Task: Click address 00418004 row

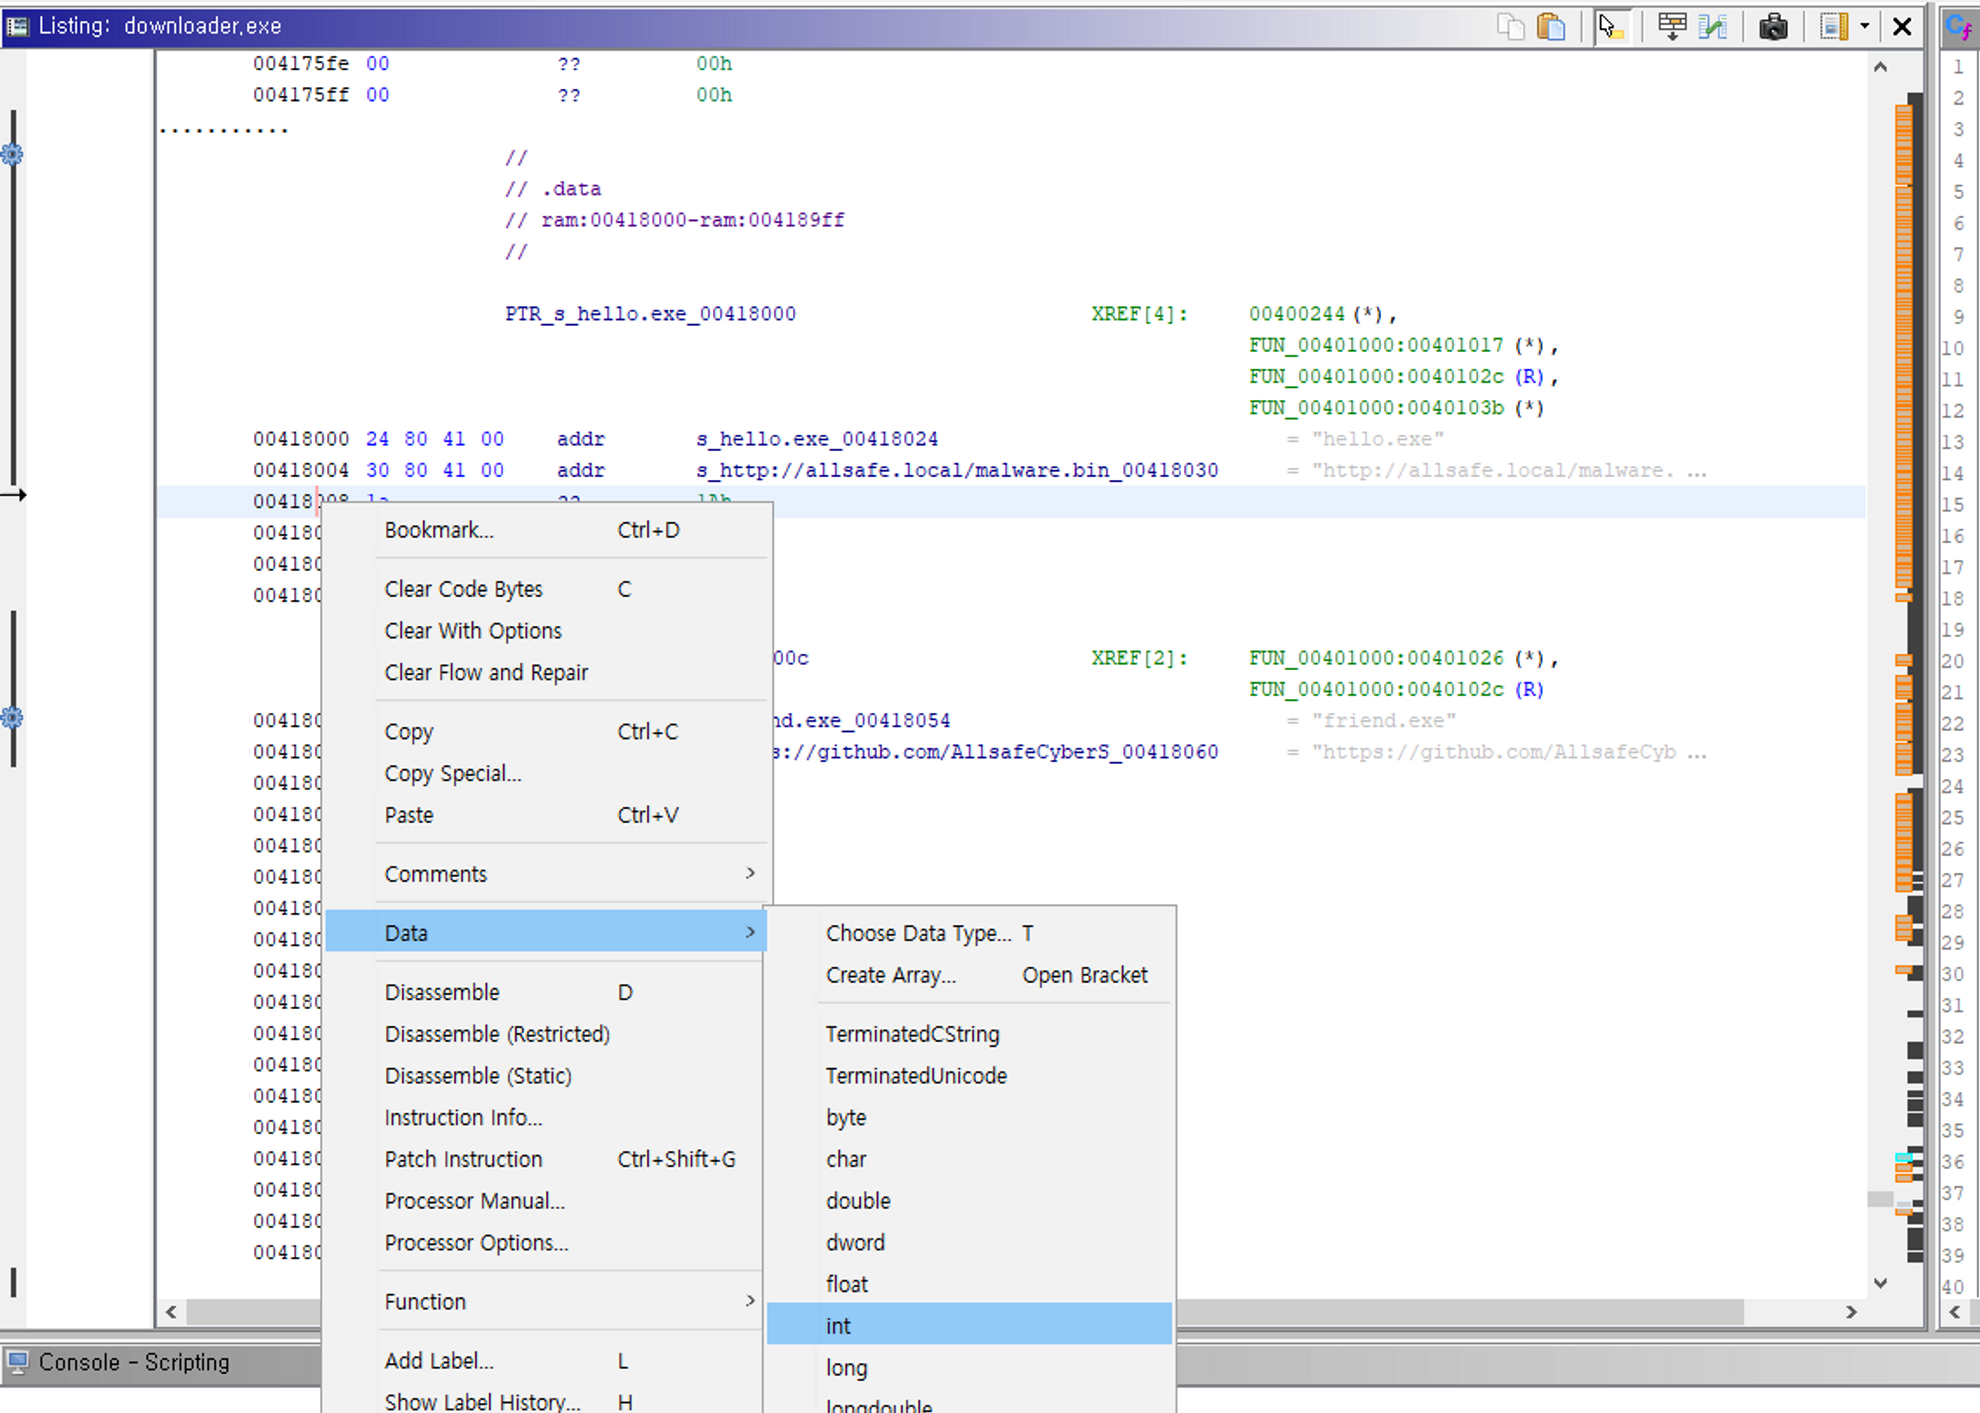Action: [x=301, y=470]
